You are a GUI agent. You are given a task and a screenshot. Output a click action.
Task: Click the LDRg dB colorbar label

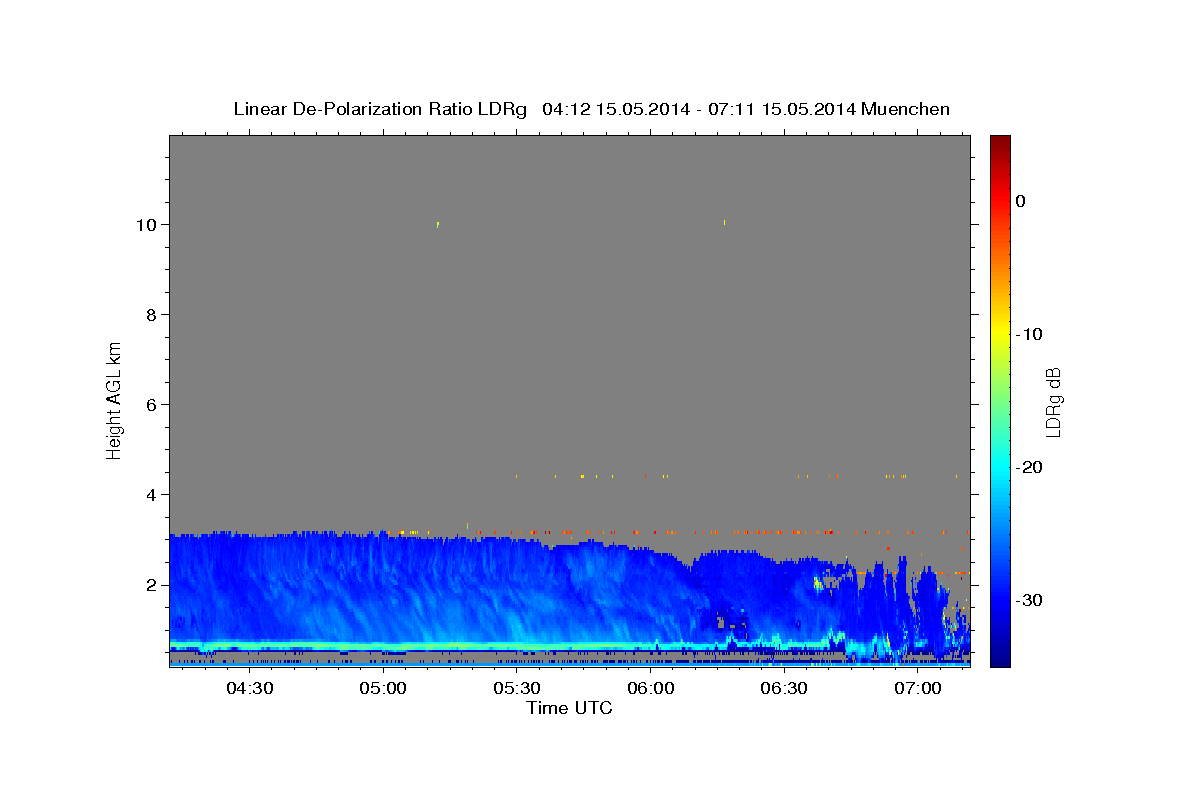click(1053, 402)
